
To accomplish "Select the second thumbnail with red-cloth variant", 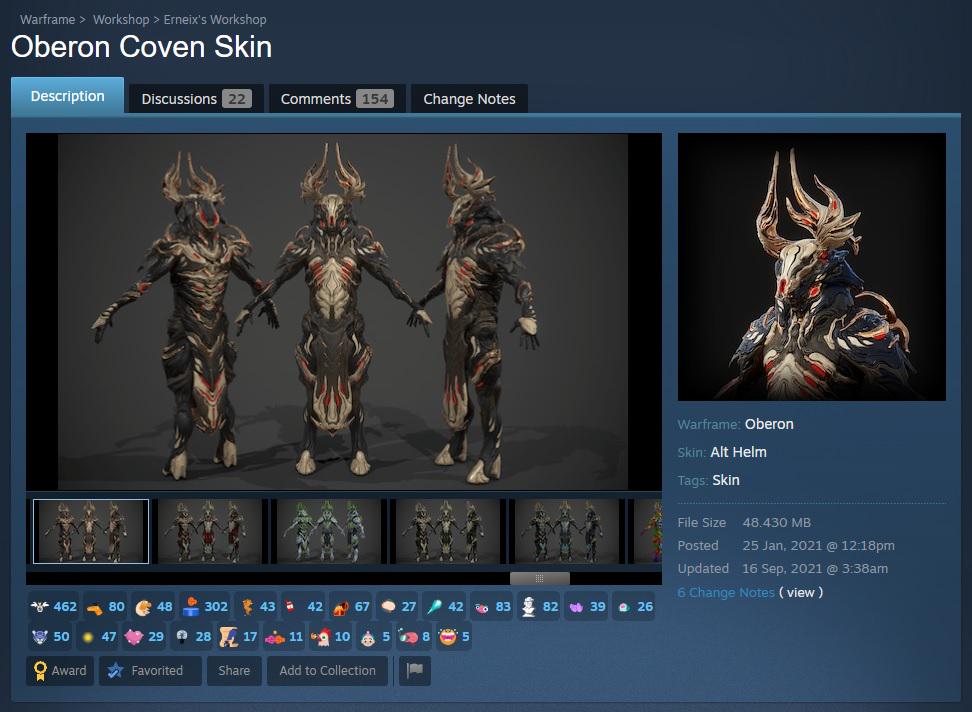I will coord(210,531).
